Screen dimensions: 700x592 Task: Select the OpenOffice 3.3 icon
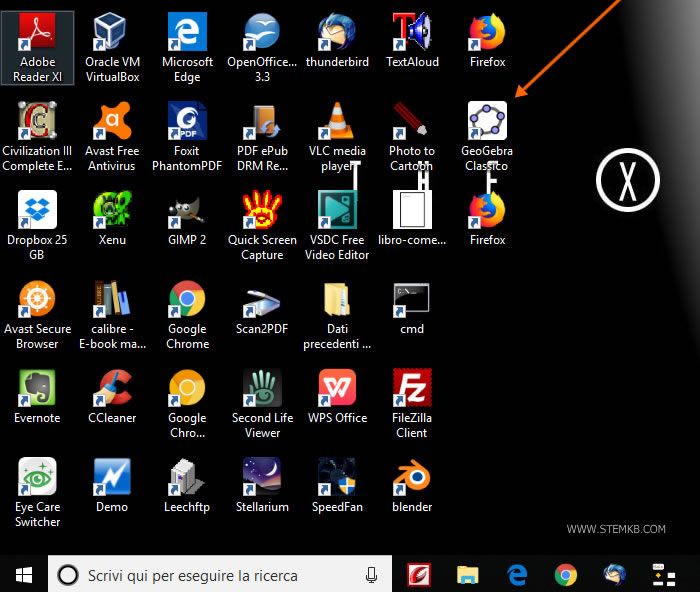pyautogui.click(x=262, y=48)
